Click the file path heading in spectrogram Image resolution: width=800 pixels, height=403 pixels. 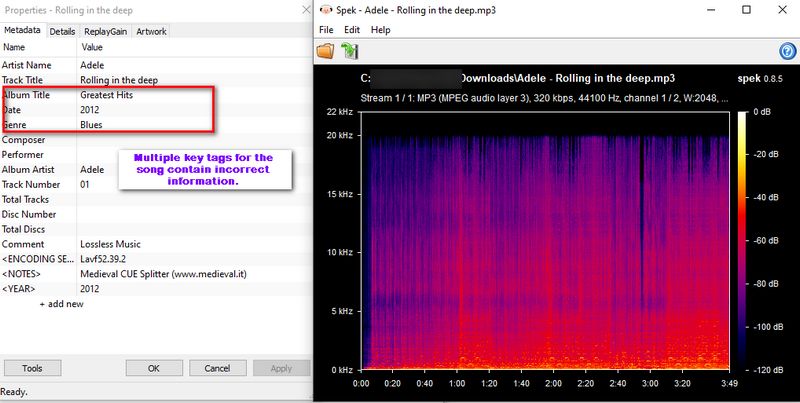pos(518,79)
